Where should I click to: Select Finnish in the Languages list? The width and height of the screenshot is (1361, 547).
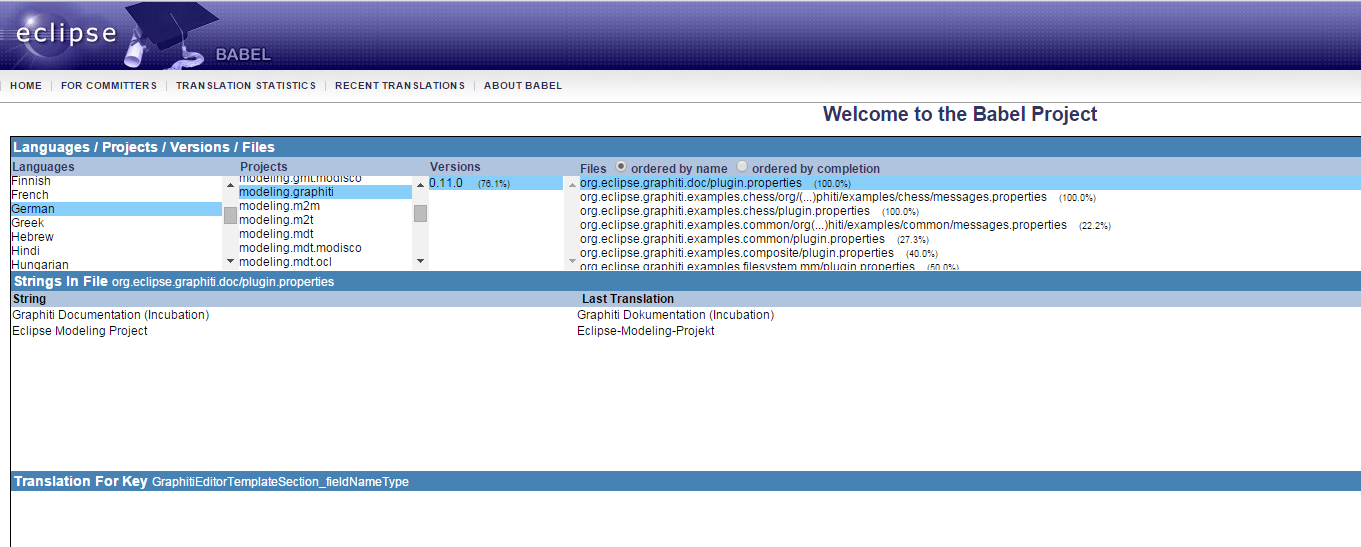(x=116, y=181)
